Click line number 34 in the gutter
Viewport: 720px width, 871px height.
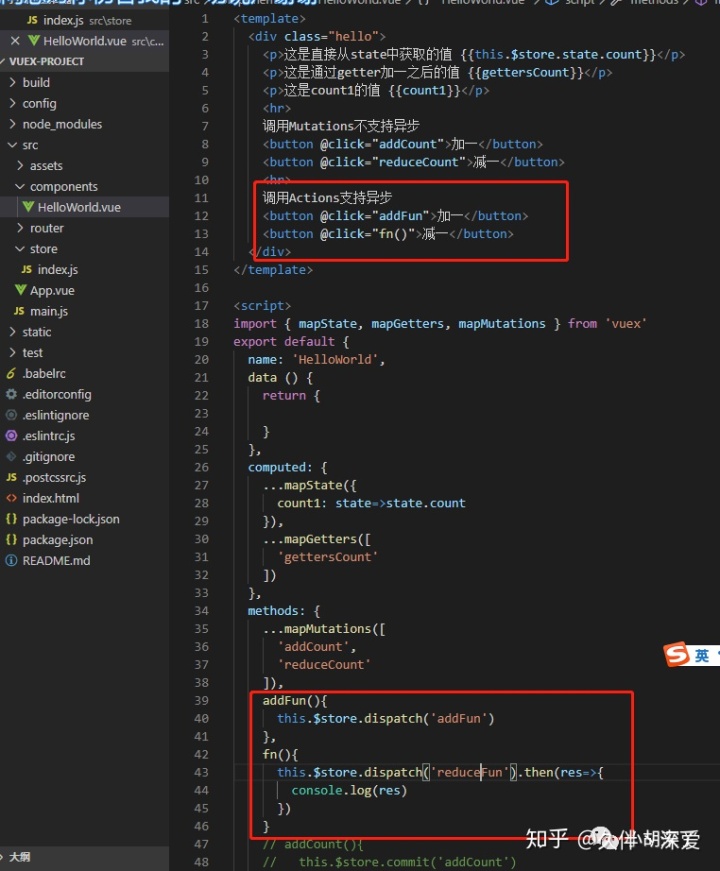201,610
